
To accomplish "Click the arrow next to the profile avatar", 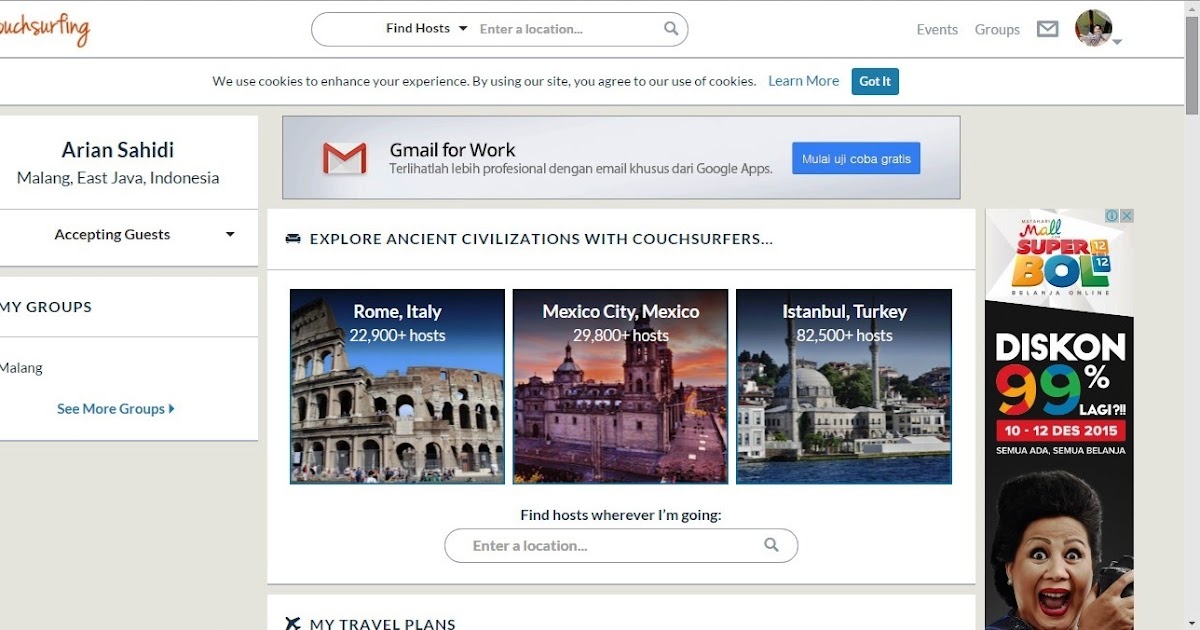I will [1117, 42].
